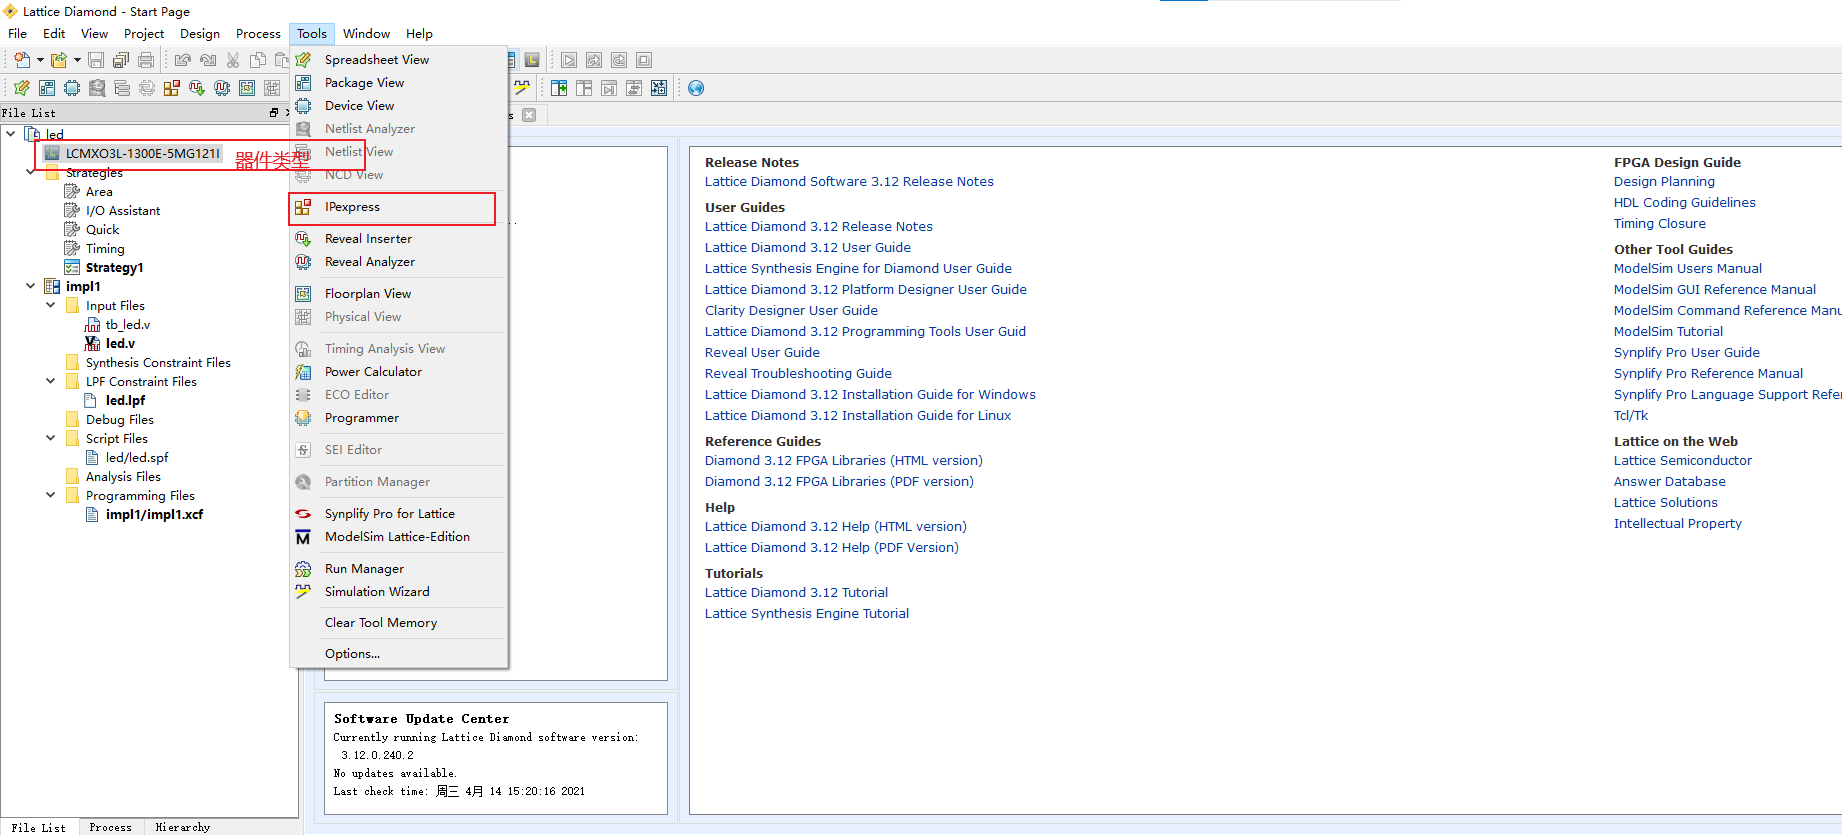Viewport: 1842px width, 835px height.
Task: Open Lattice Diamond 3.12 User Guide link
Action: click(x=808, y=248)
